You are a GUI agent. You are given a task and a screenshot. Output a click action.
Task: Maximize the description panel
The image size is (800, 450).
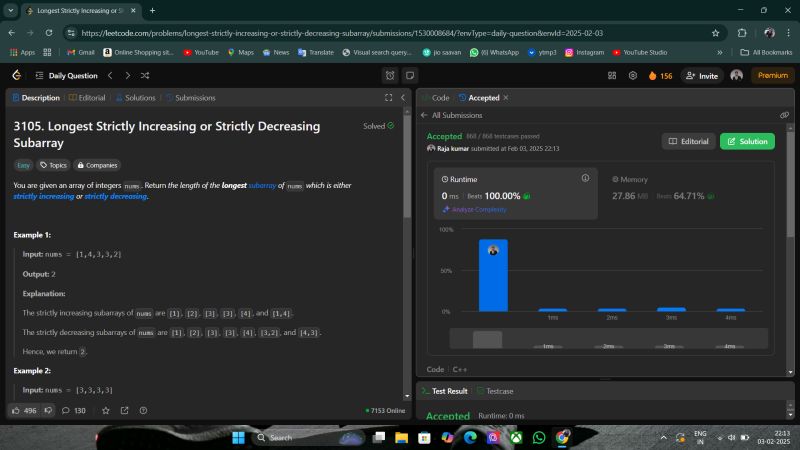point(388,97)
